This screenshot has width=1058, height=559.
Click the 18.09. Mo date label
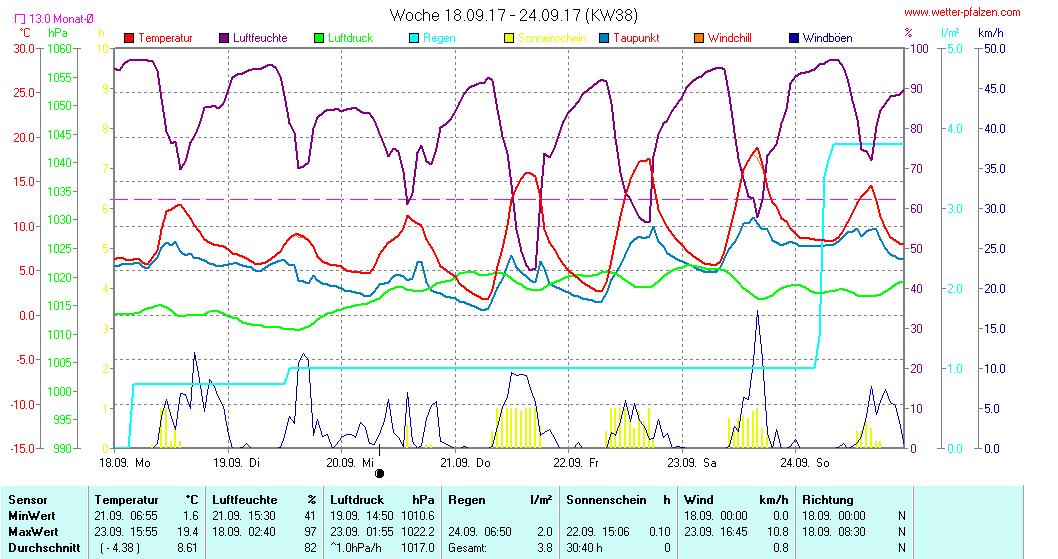(125, 463)
